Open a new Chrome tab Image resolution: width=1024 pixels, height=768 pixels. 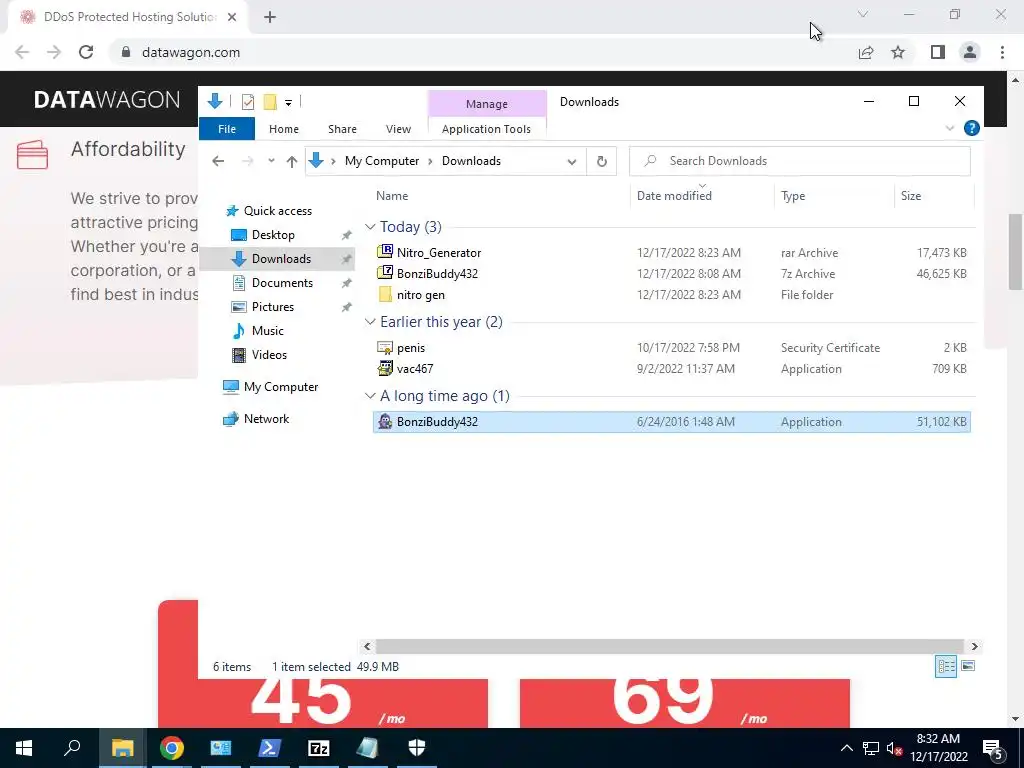coord(270,18)
